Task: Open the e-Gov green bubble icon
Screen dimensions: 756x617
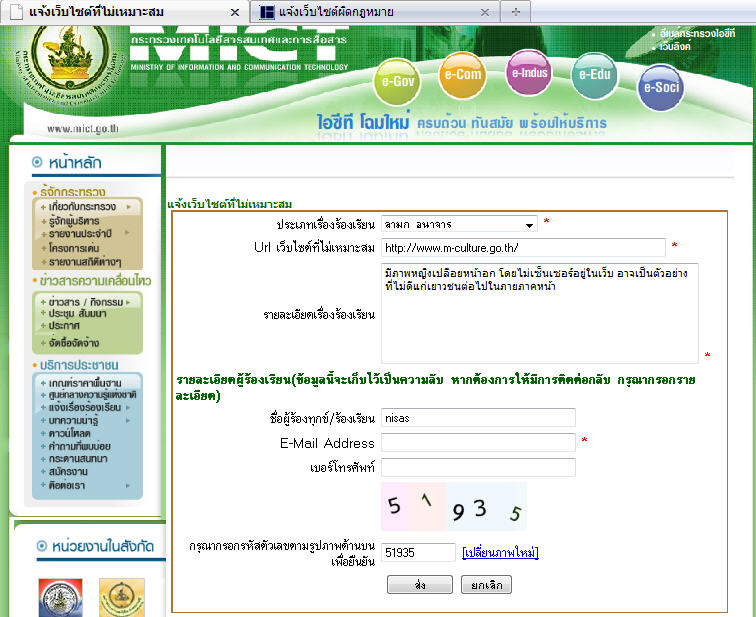Action: click(397, 81)
